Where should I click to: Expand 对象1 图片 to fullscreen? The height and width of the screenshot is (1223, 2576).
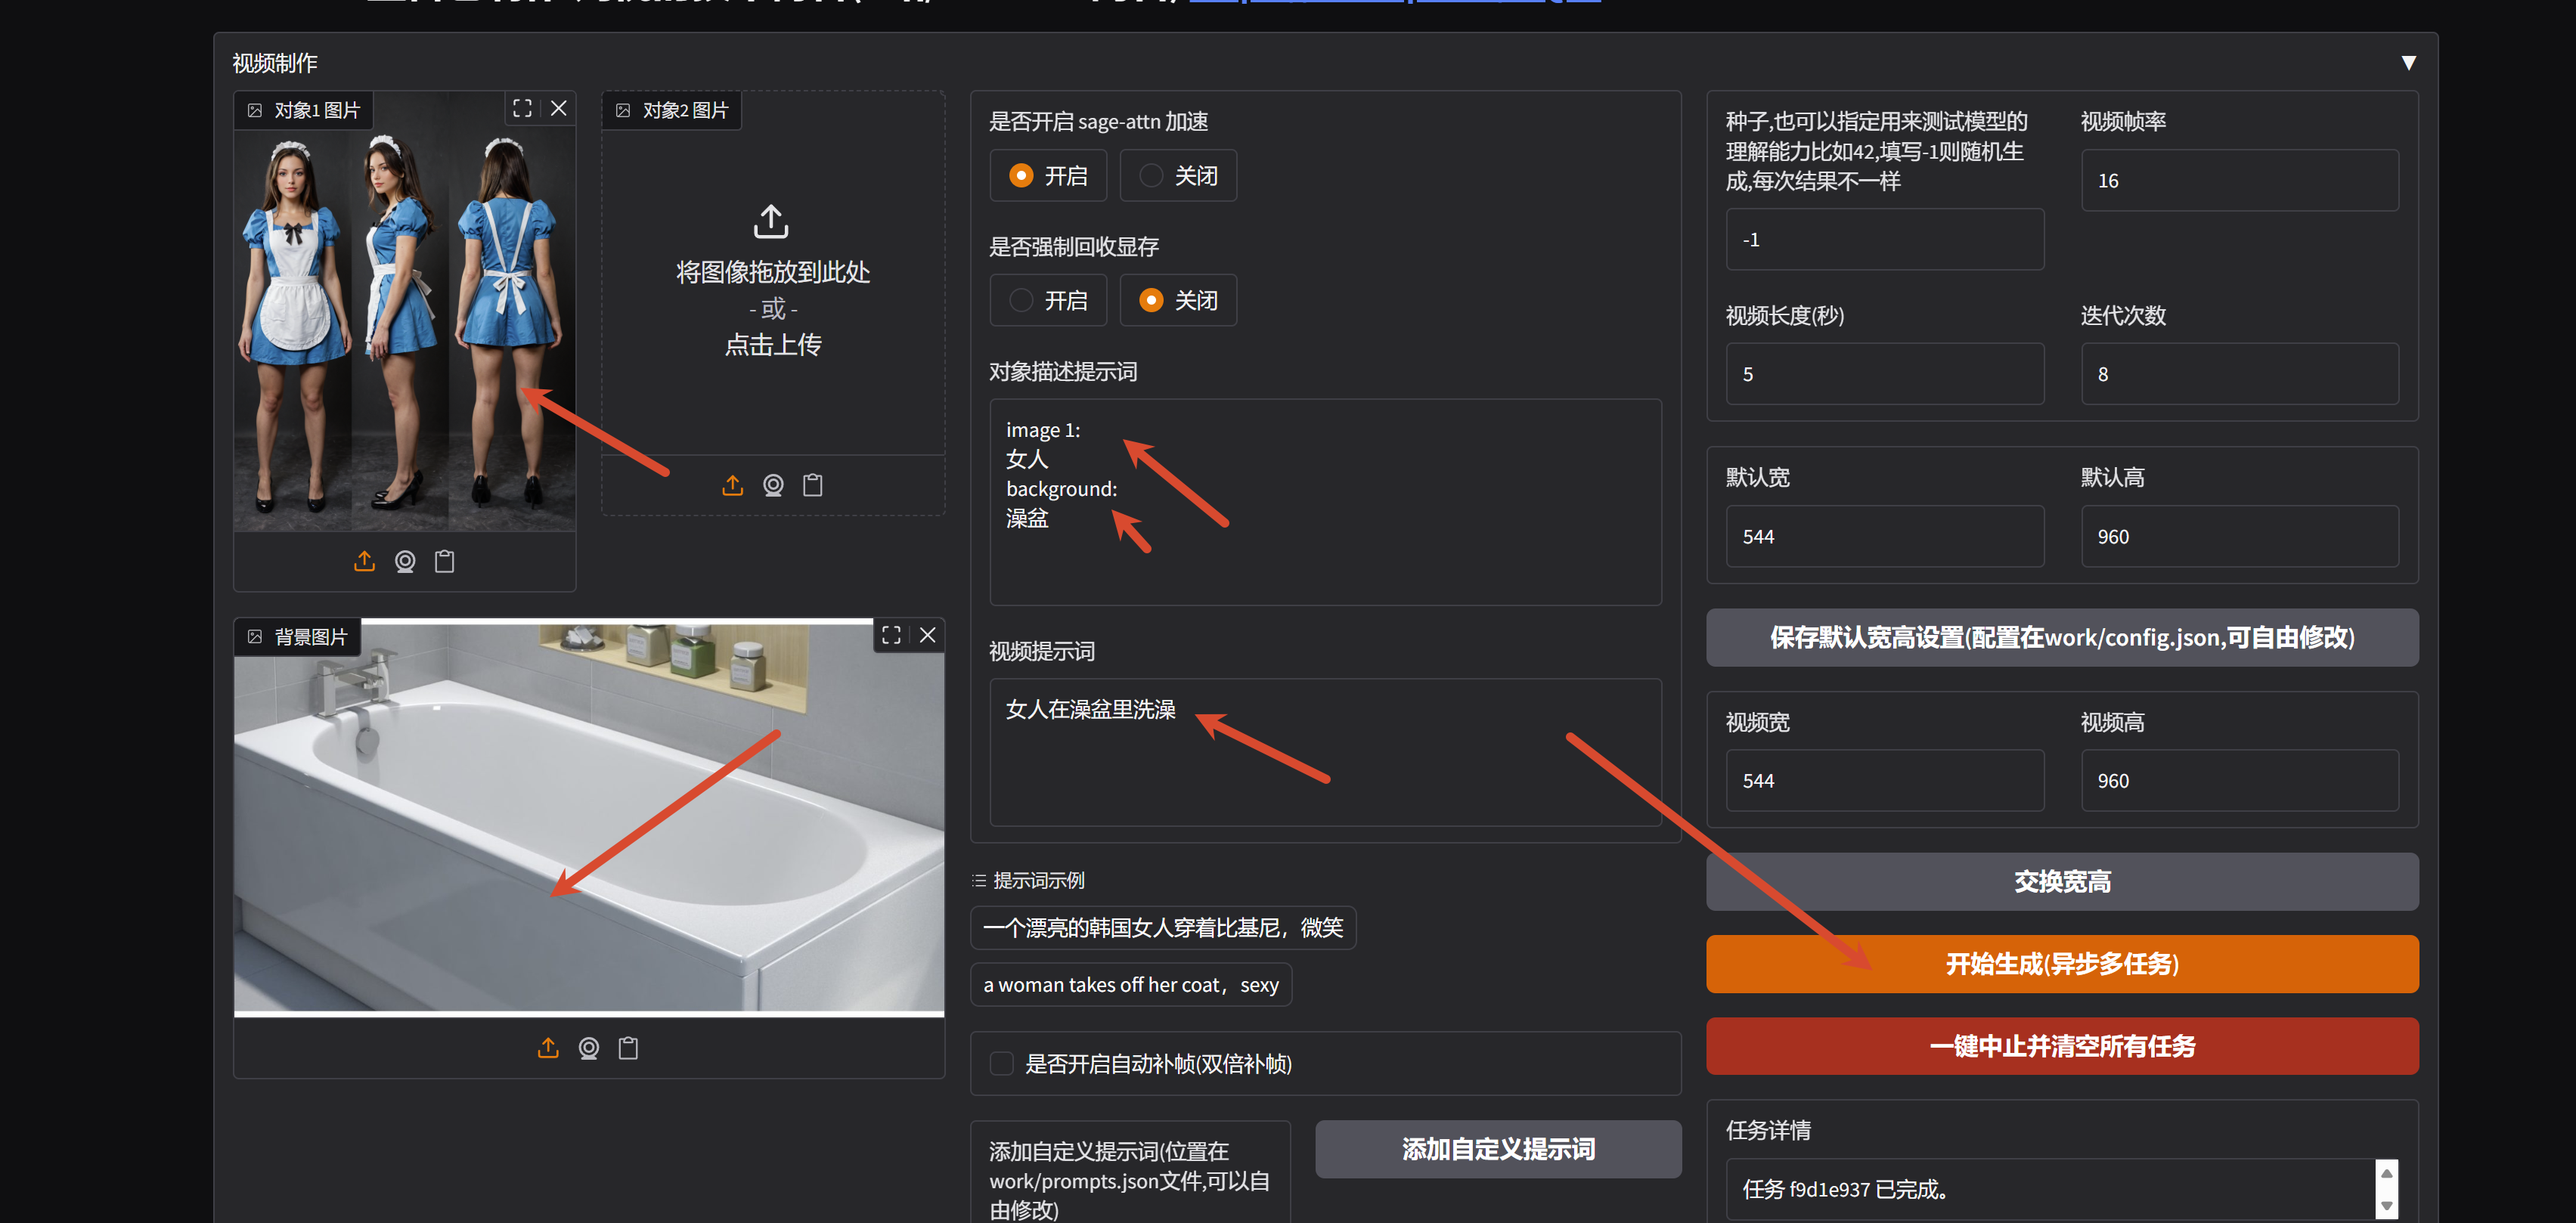tap(522, 108)
